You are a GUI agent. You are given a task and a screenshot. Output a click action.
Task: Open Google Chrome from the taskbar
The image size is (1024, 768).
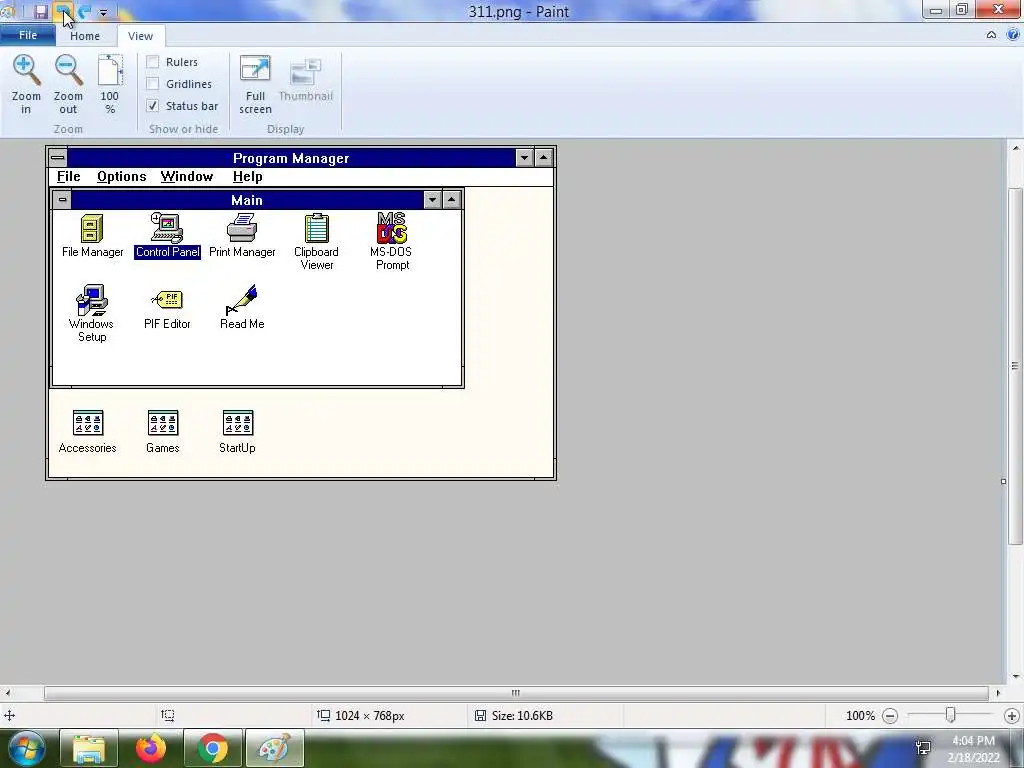click(213, 749)
